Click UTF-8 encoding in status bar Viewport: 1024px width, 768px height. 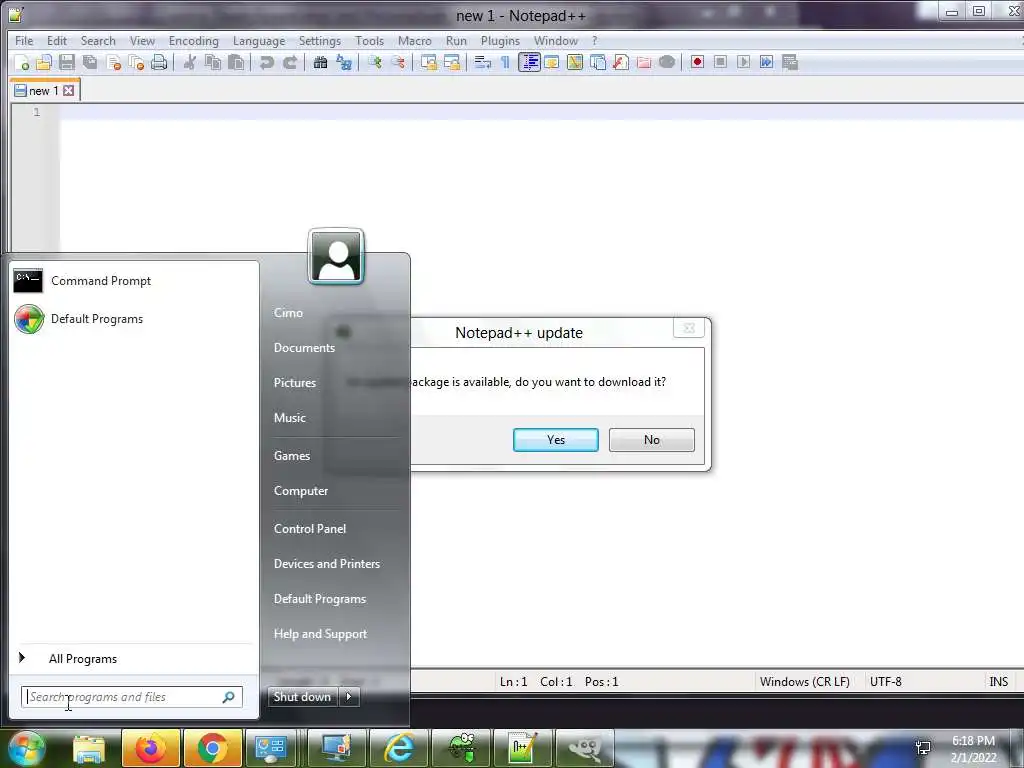886,682
